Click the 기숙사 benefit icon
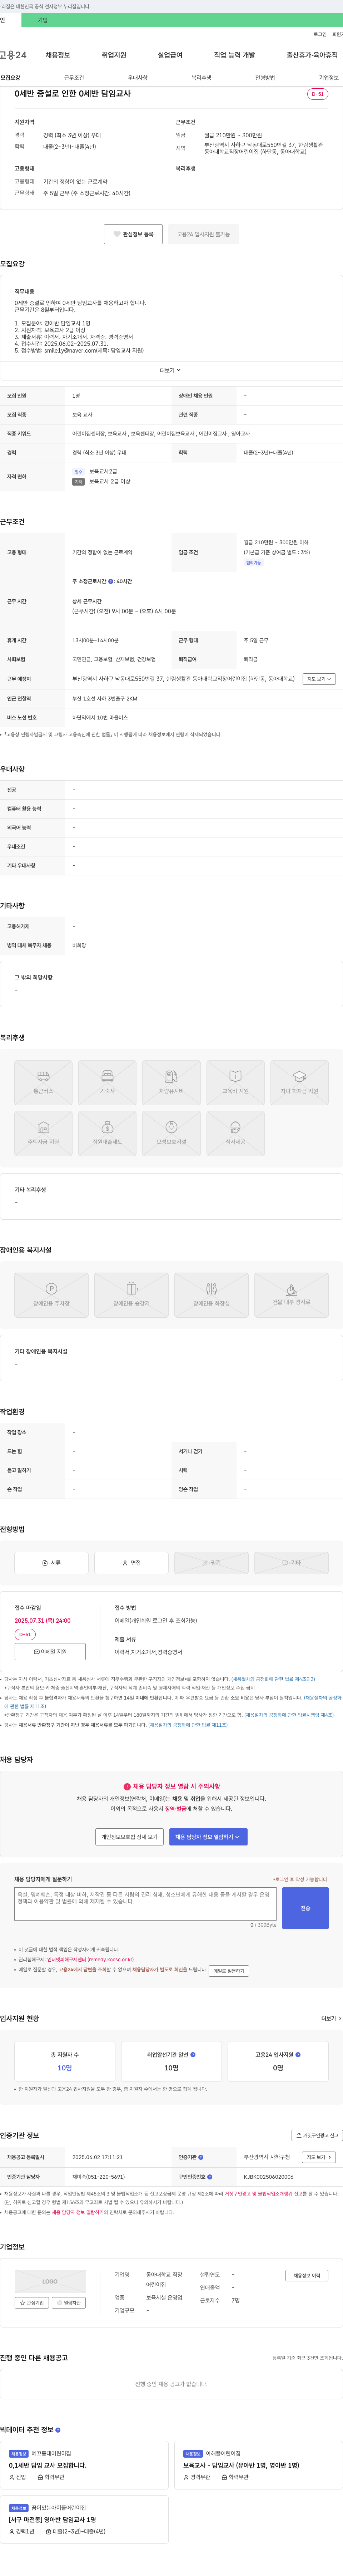 (x=107, y=1083)
